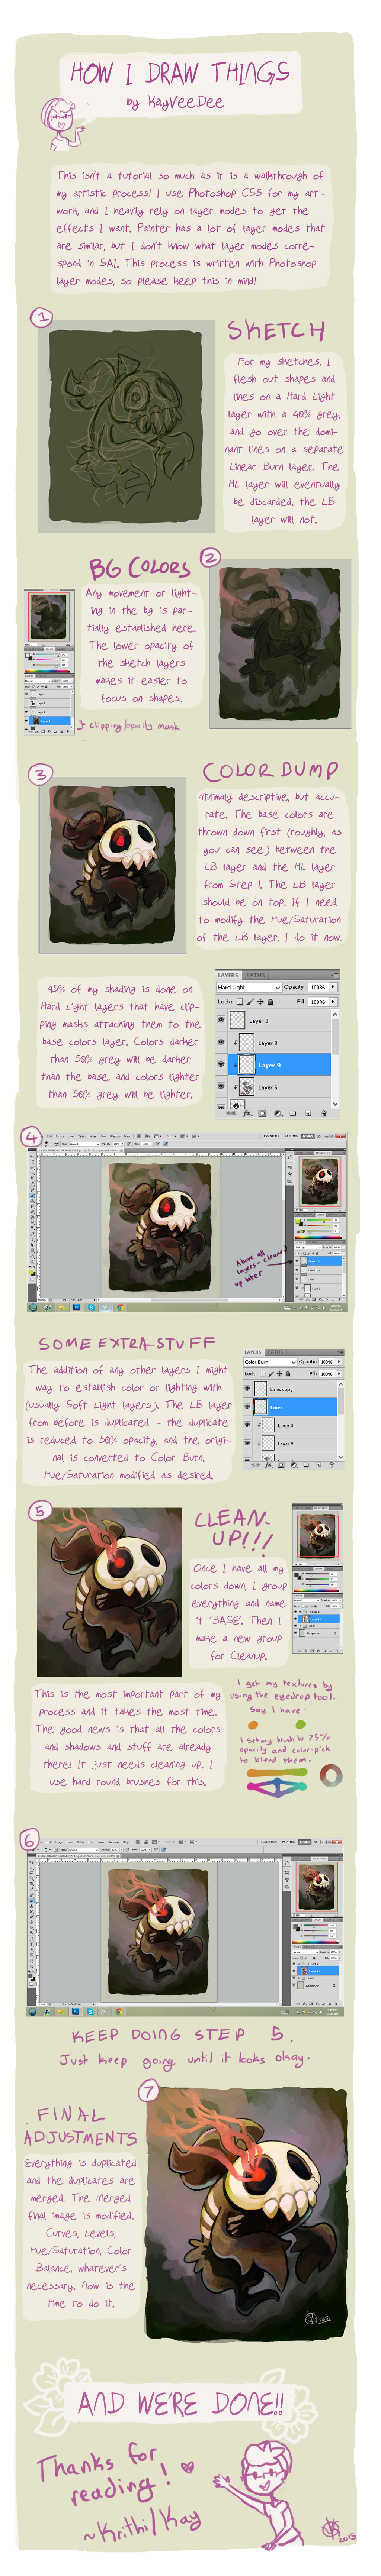Open the Hard Light blend mode dropdown
Image resolution: width=381 pixels, height=2576 pixels.
tap(249, 987)
